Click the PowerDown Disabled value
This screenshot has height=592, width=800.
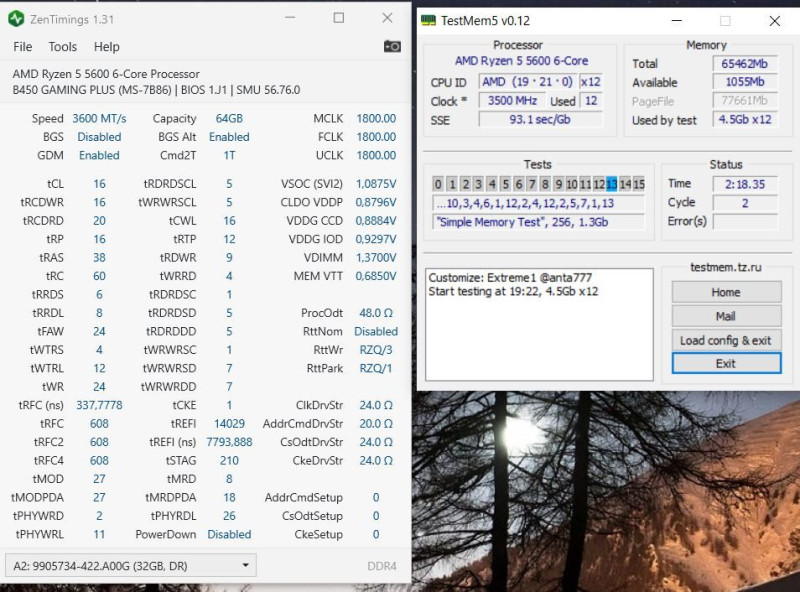coord(229,534)
